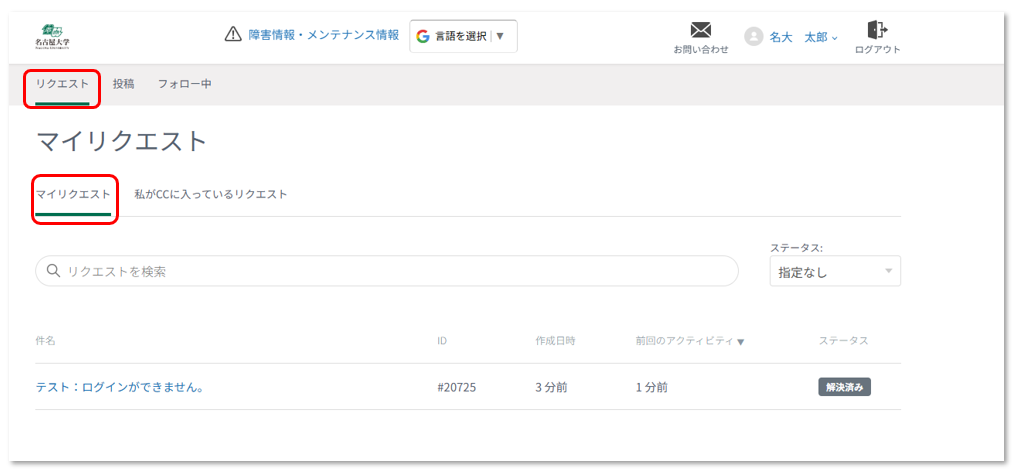Click the magnifying glass search icon
This screenshot has height=474, width=1019.
click(x=53, y=271)
